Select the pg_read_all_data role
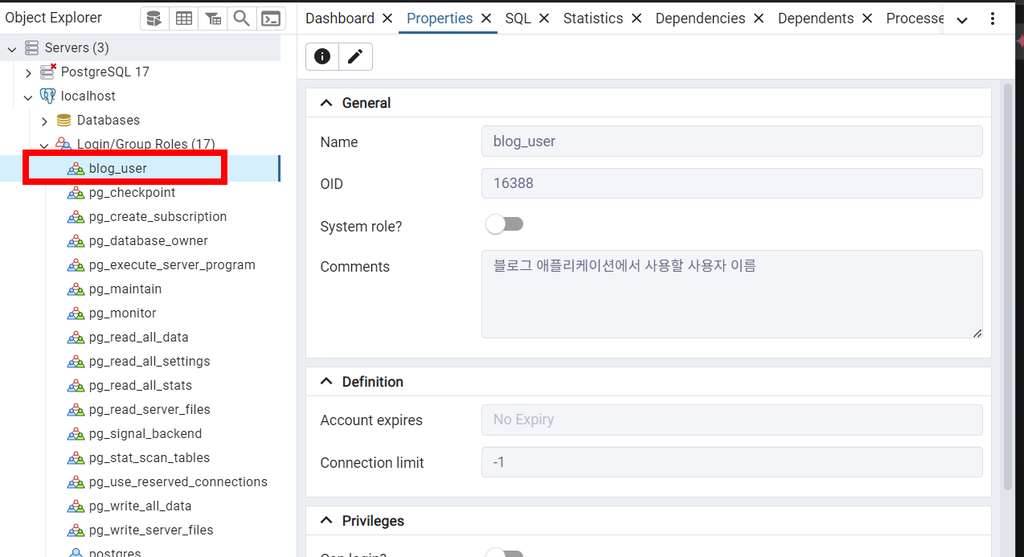Viewport: 1024px width, 557px height. pyautogui.click(x=138, y=338)
